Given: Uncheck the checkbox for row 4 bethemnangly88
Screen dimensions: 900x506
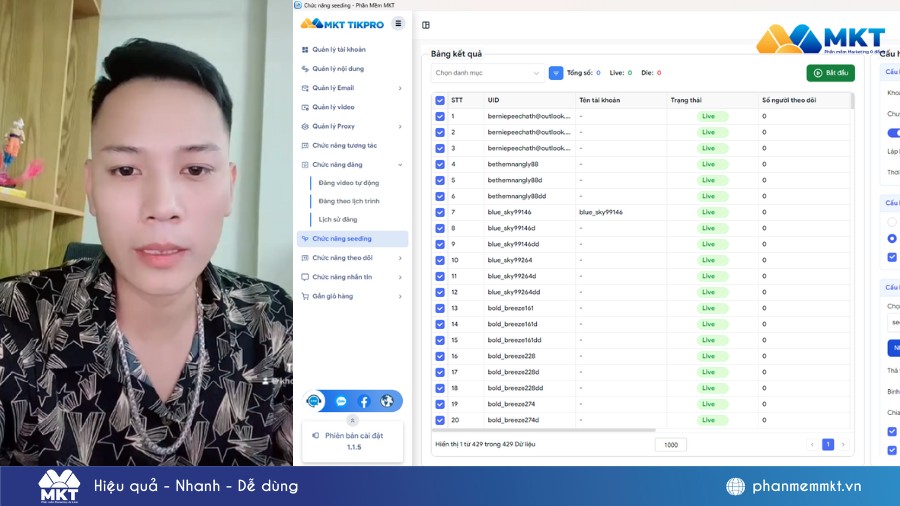Looking at the screenshot, I should tap(440, 165).
